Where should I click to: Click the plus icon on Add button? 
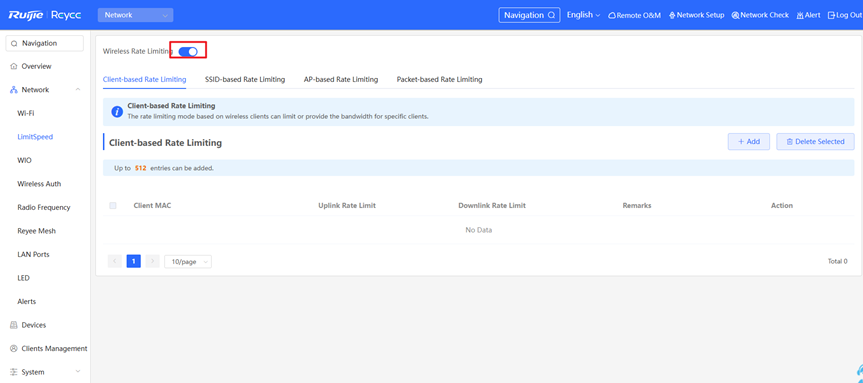point(741,142)
